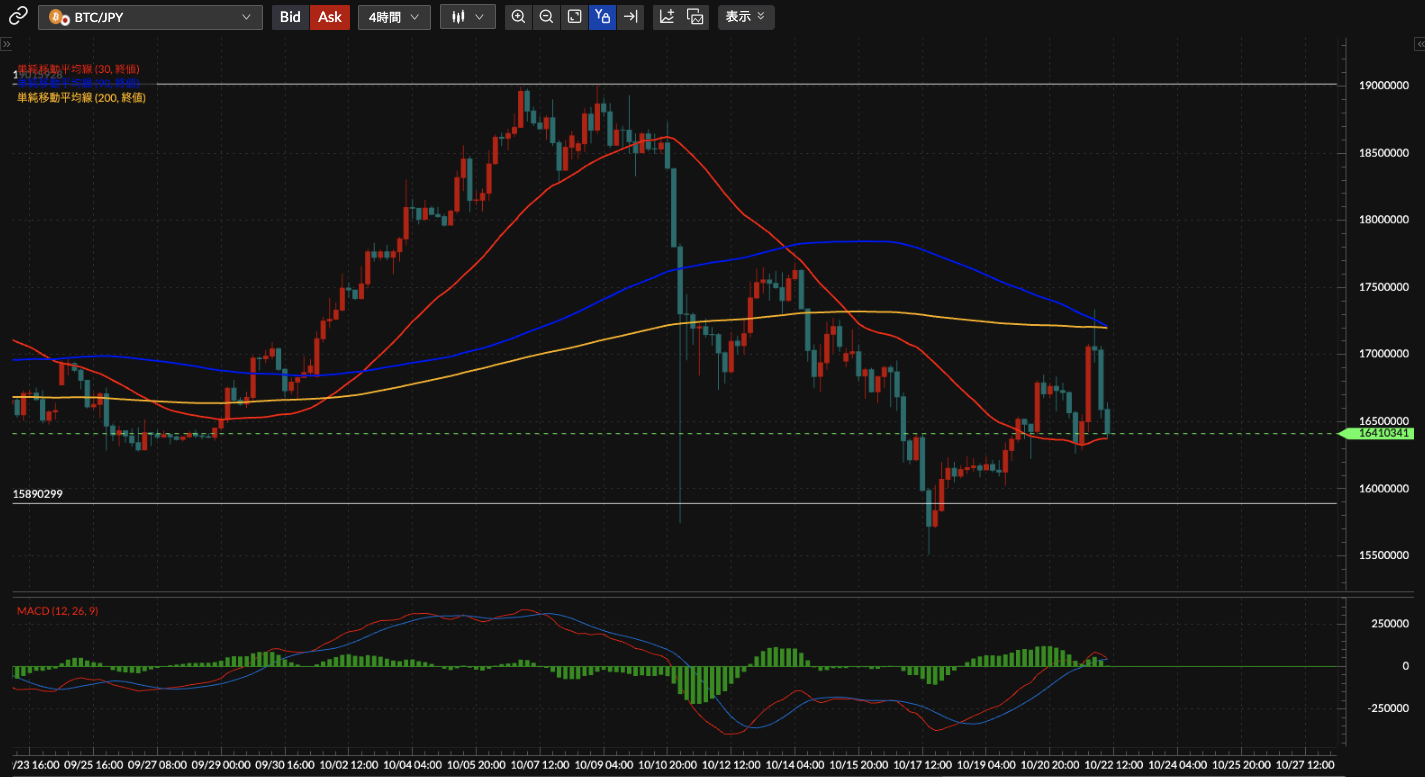This screenshot has height=777, width=1425.
Task: Jump to the latest candle
Action: [630, 17]
